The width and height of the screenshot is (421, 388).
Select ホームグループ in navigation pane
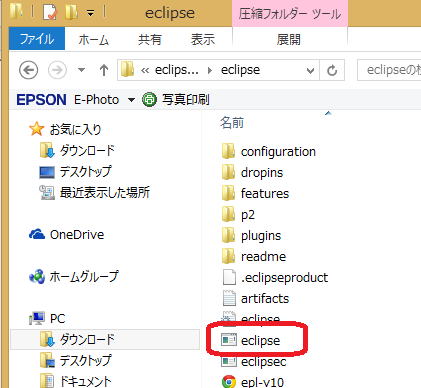[x=84, y=276]
